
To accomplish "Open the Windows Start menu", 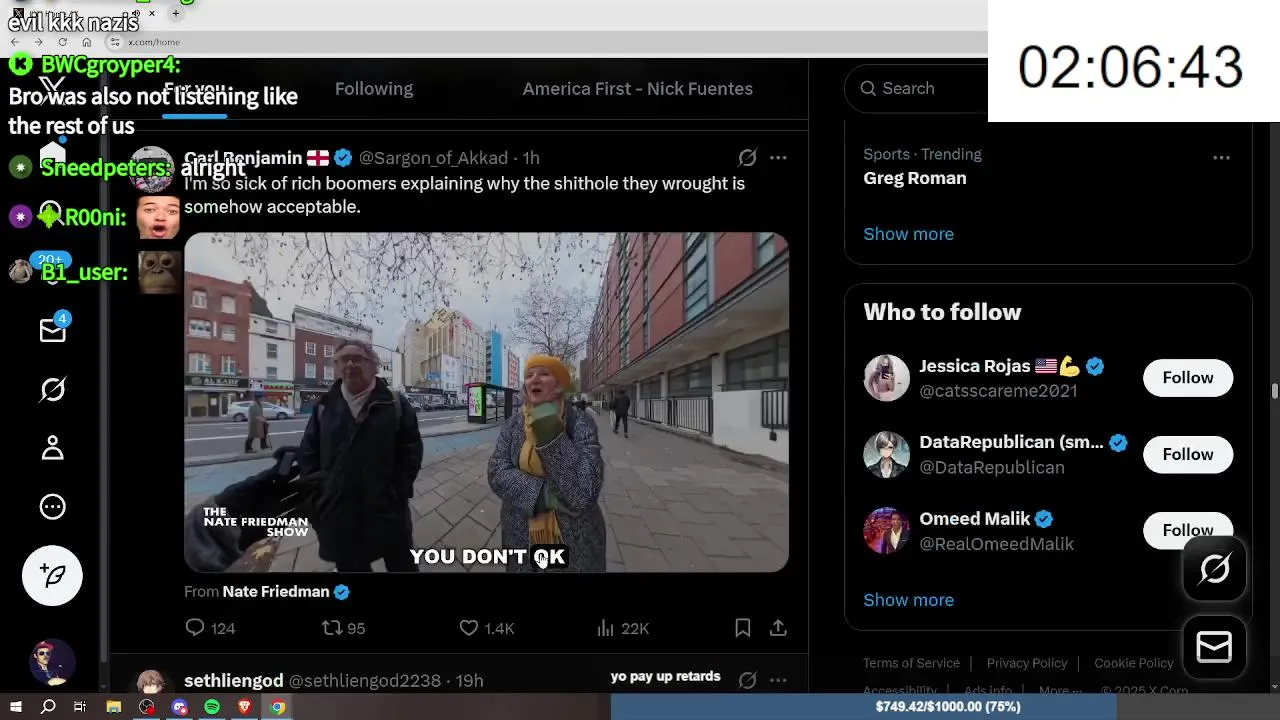I will (x=16, y=707).
